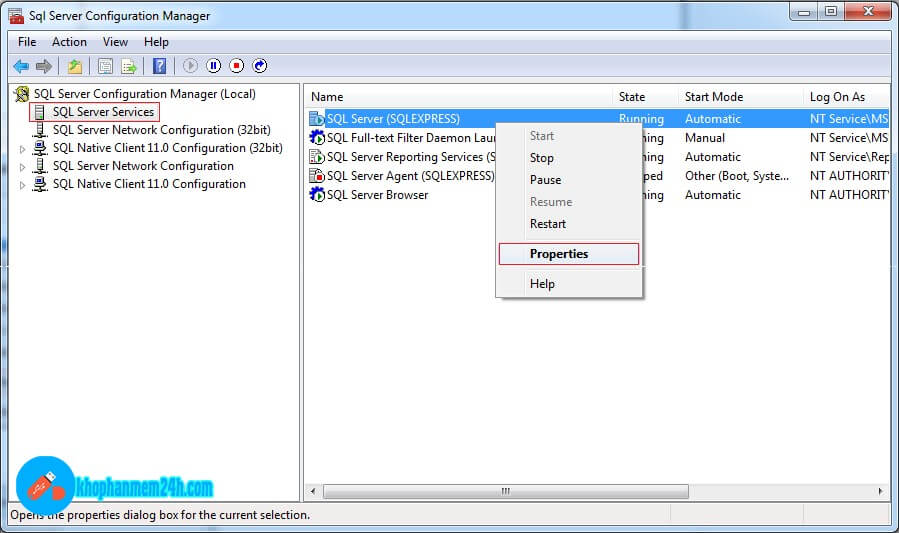
Task: Choose Properties in the context menu
Action: coord(559,254)
